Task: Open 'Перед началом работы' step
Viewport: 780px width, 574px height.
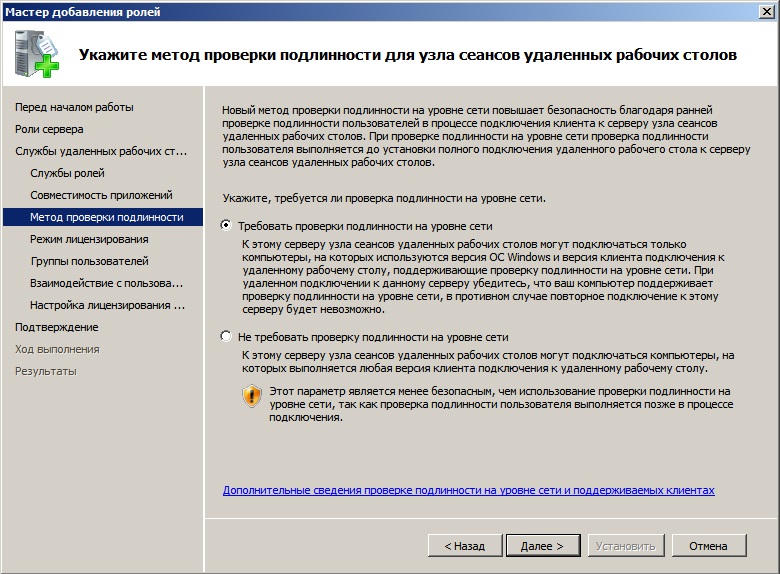Action: coord(74,107)
